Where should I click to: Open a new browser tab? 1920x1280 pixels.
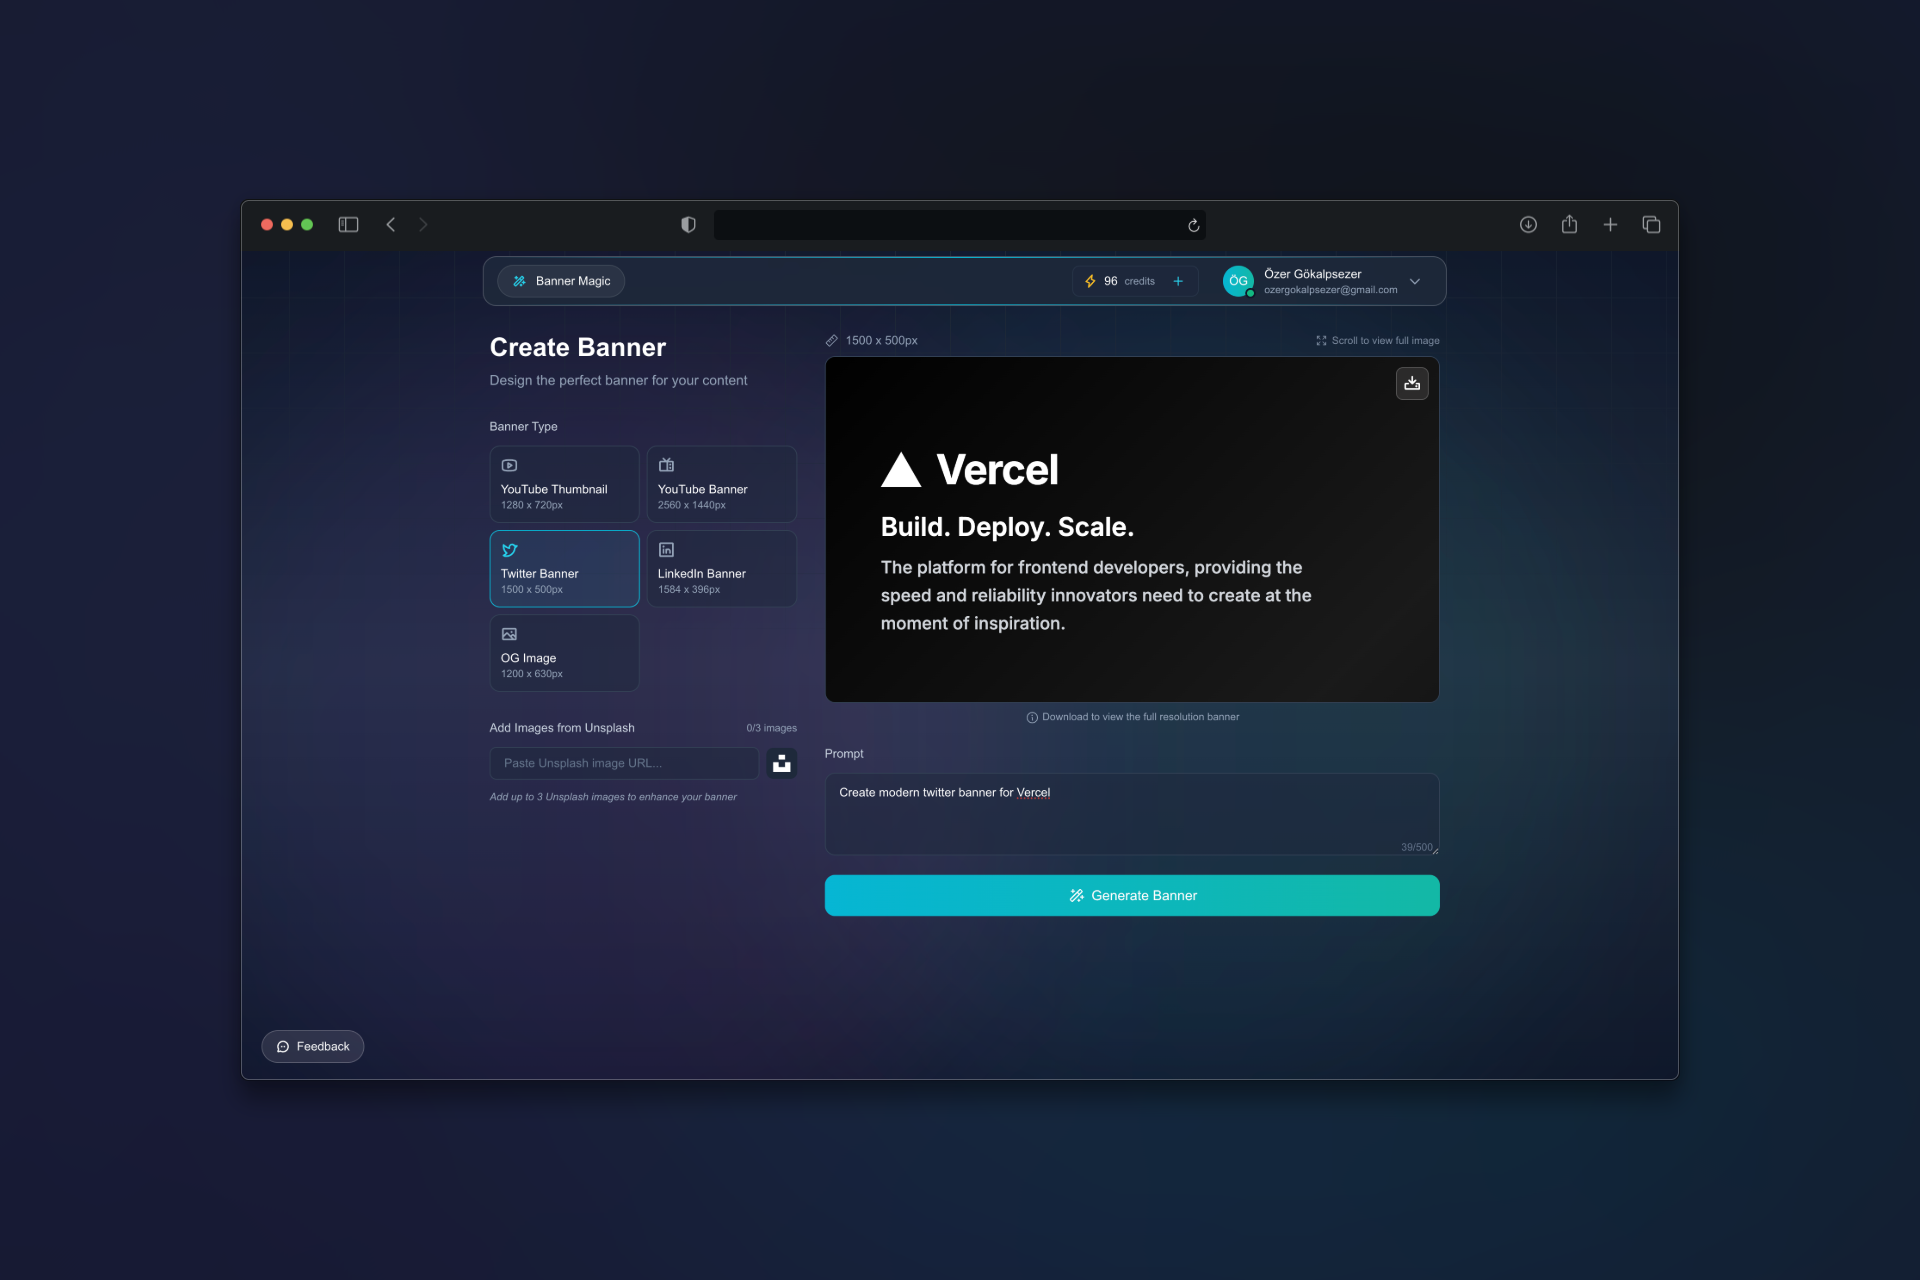pyautogui.click(x=1610, y=225)
